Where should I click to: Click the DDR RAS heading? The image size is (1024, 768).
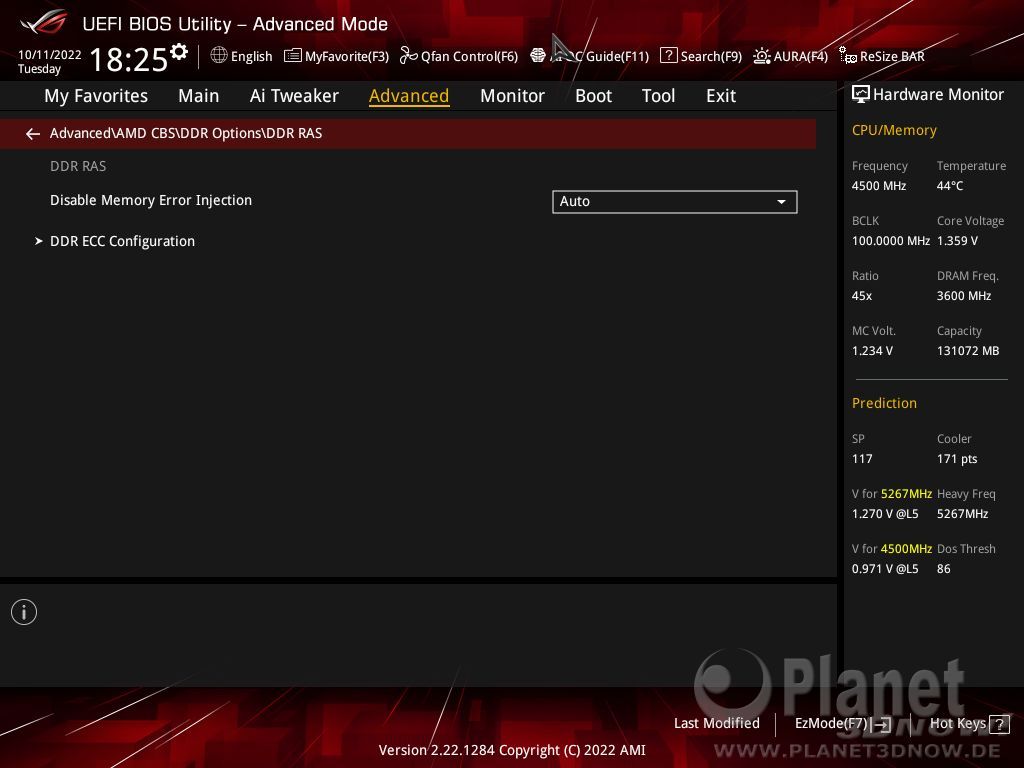pyautogui.click(x=78, y=166)
